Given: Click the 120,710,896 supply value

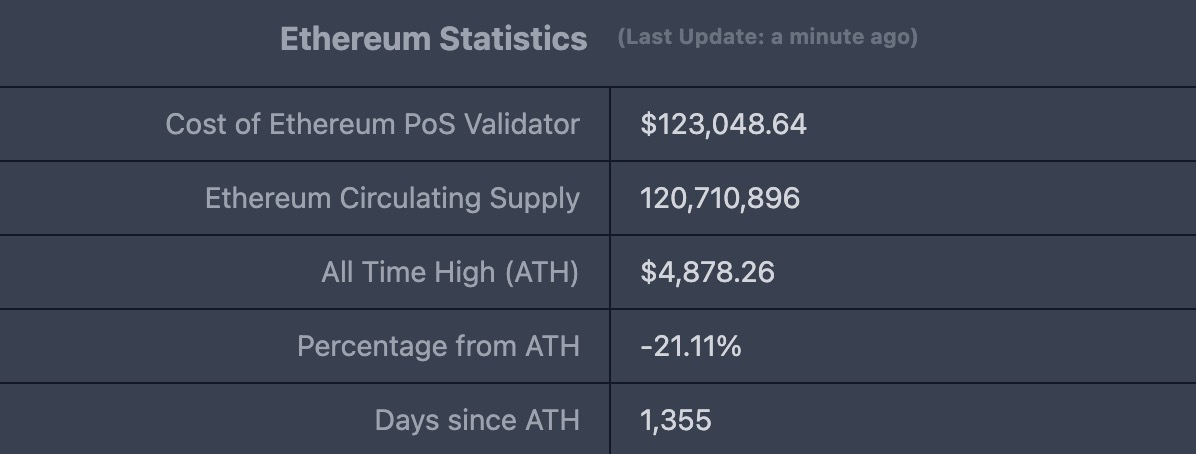Looking at the screenshot, I should click(x=720, y=198).
